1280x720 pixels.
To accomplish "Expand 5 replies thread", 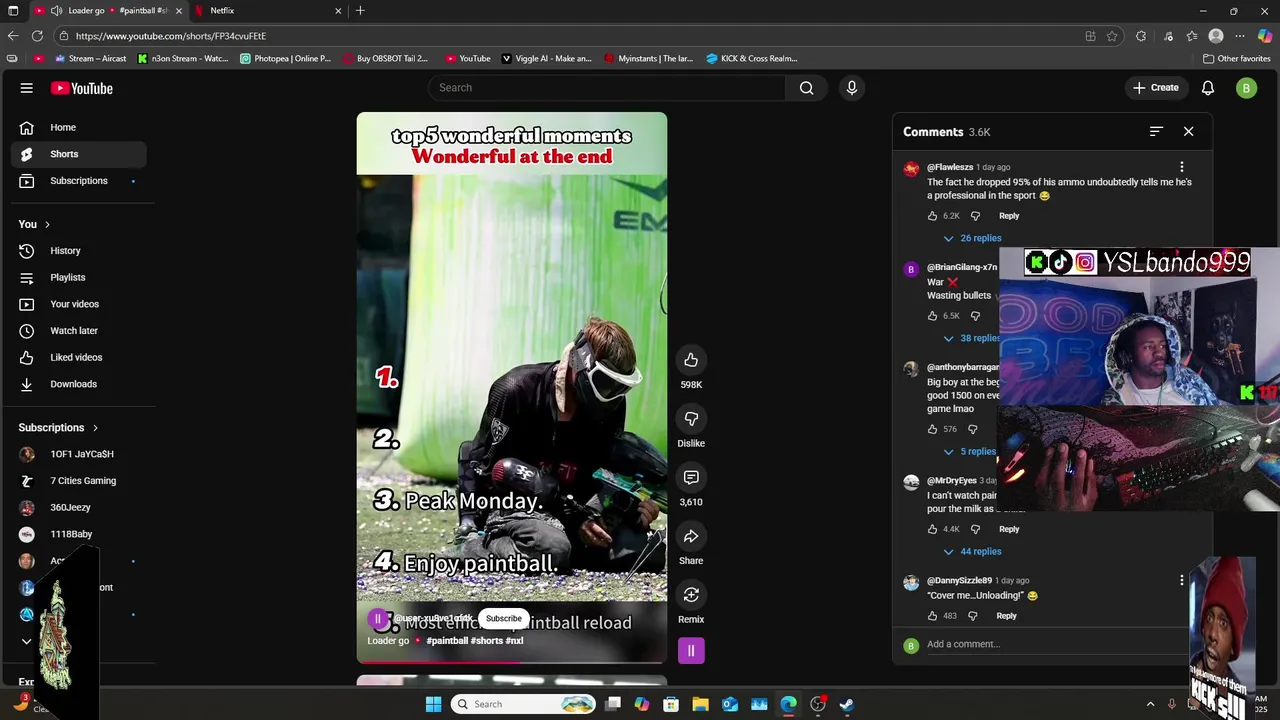I will [x=969, y=451].
